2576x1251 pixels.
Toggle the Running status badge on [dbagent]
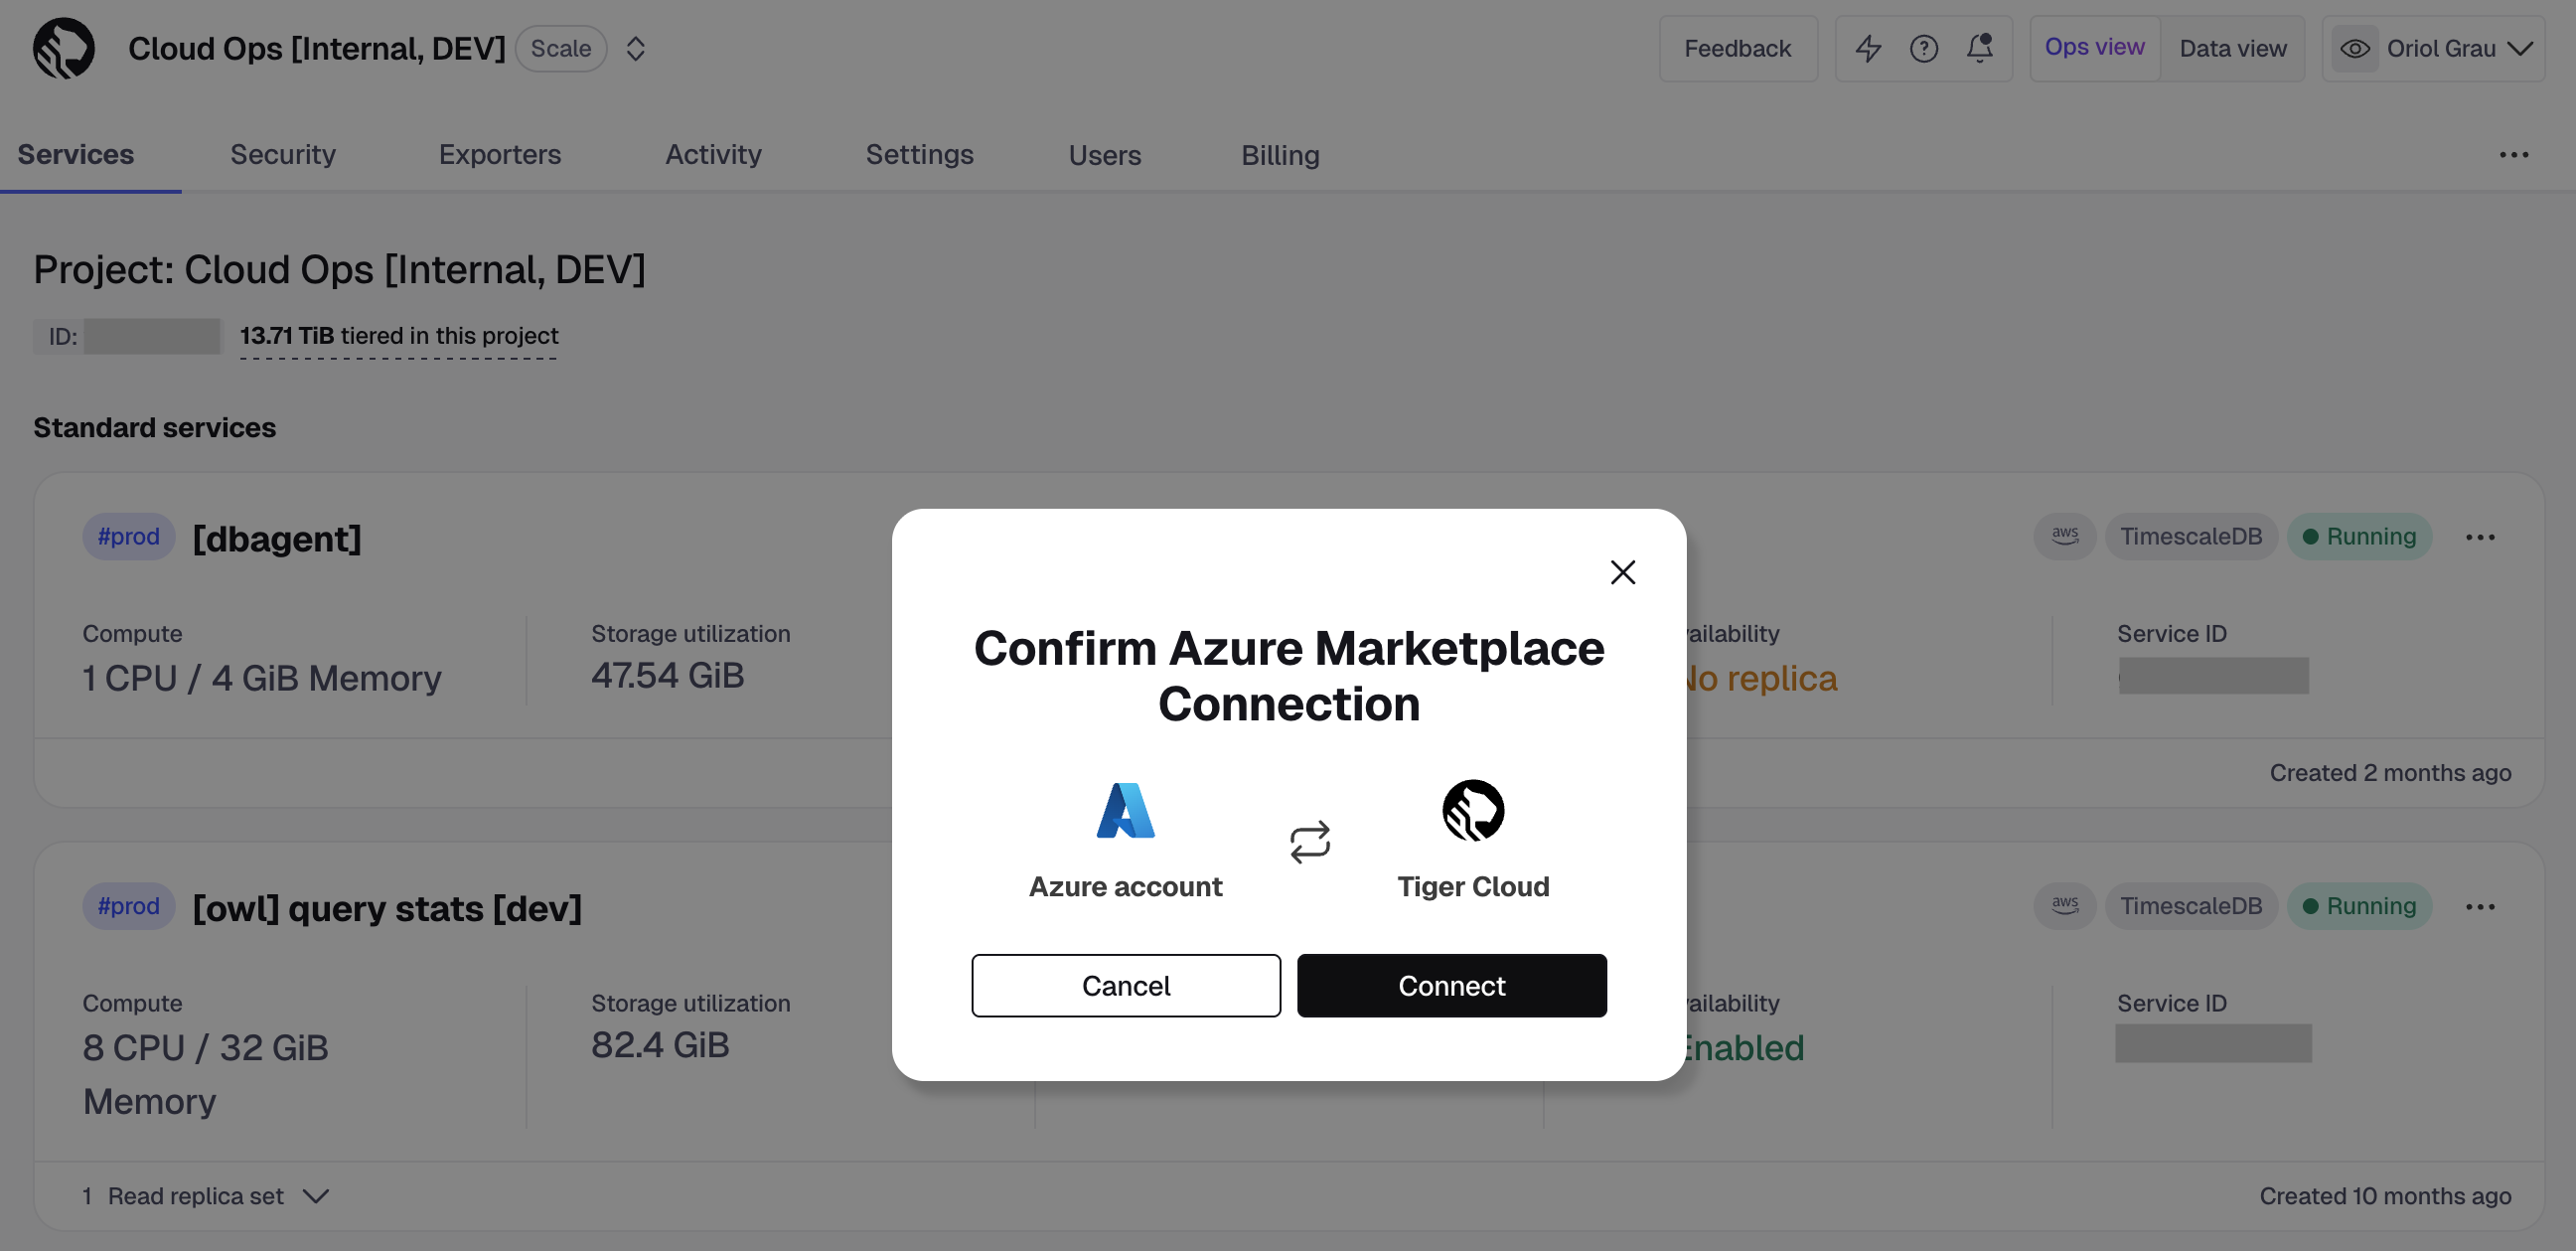(x=2360, y=536)
